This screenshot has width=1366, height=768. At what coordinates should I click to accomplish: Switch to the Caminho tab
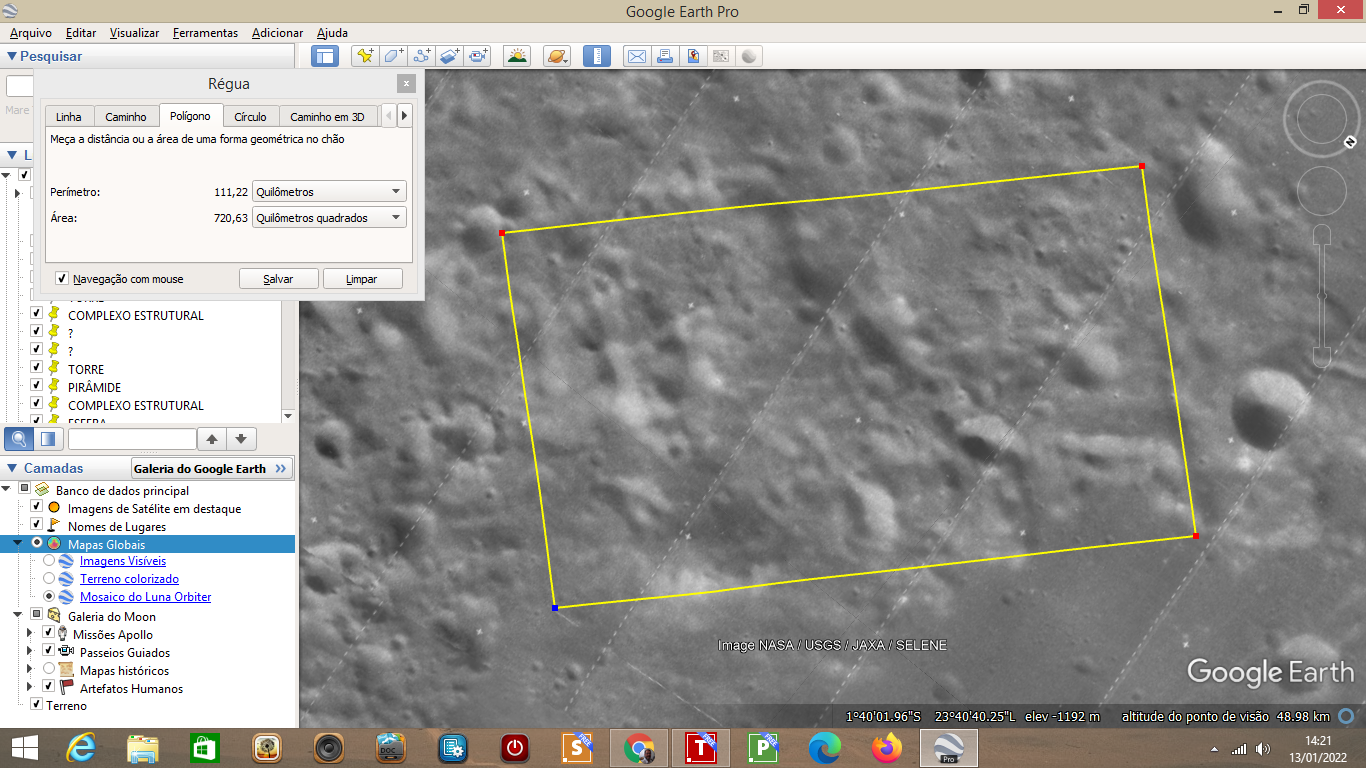pyautogui.click(x=126, y=117)
